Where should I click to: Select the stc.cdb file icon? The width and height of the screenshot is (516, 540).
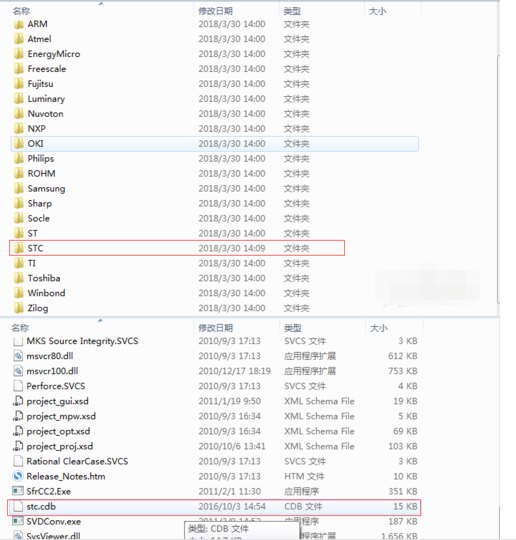pos(18,506)
